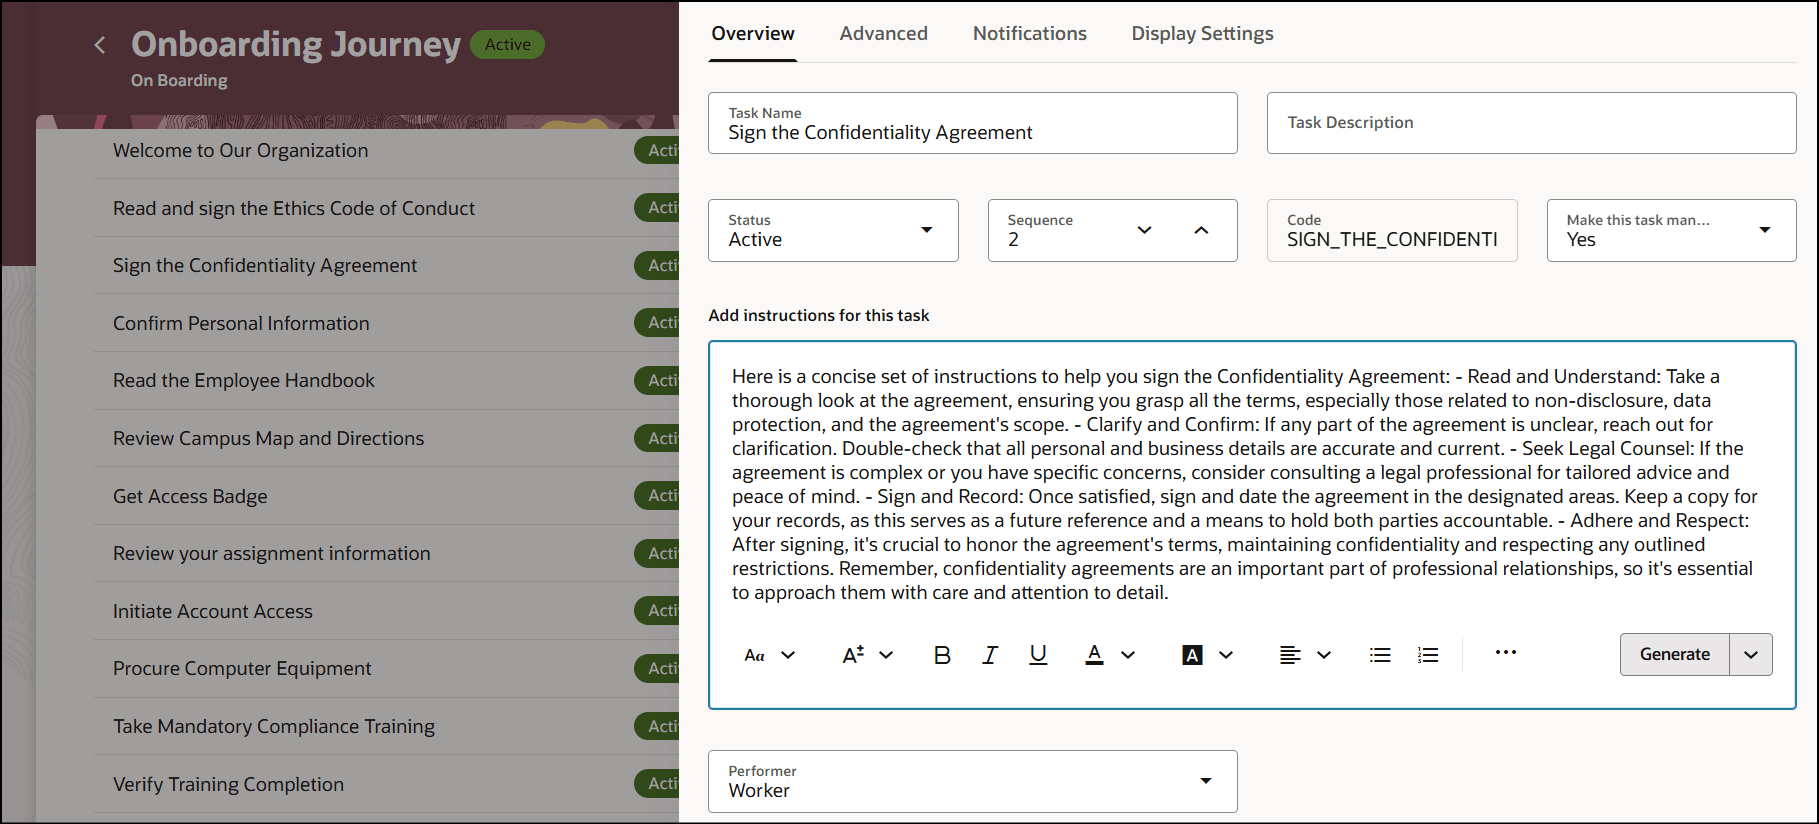Image resolution: width=1819 pixels, height=824 pixels.
Task: Expand the font color dropdown arrow
Action: [1128, 655]
